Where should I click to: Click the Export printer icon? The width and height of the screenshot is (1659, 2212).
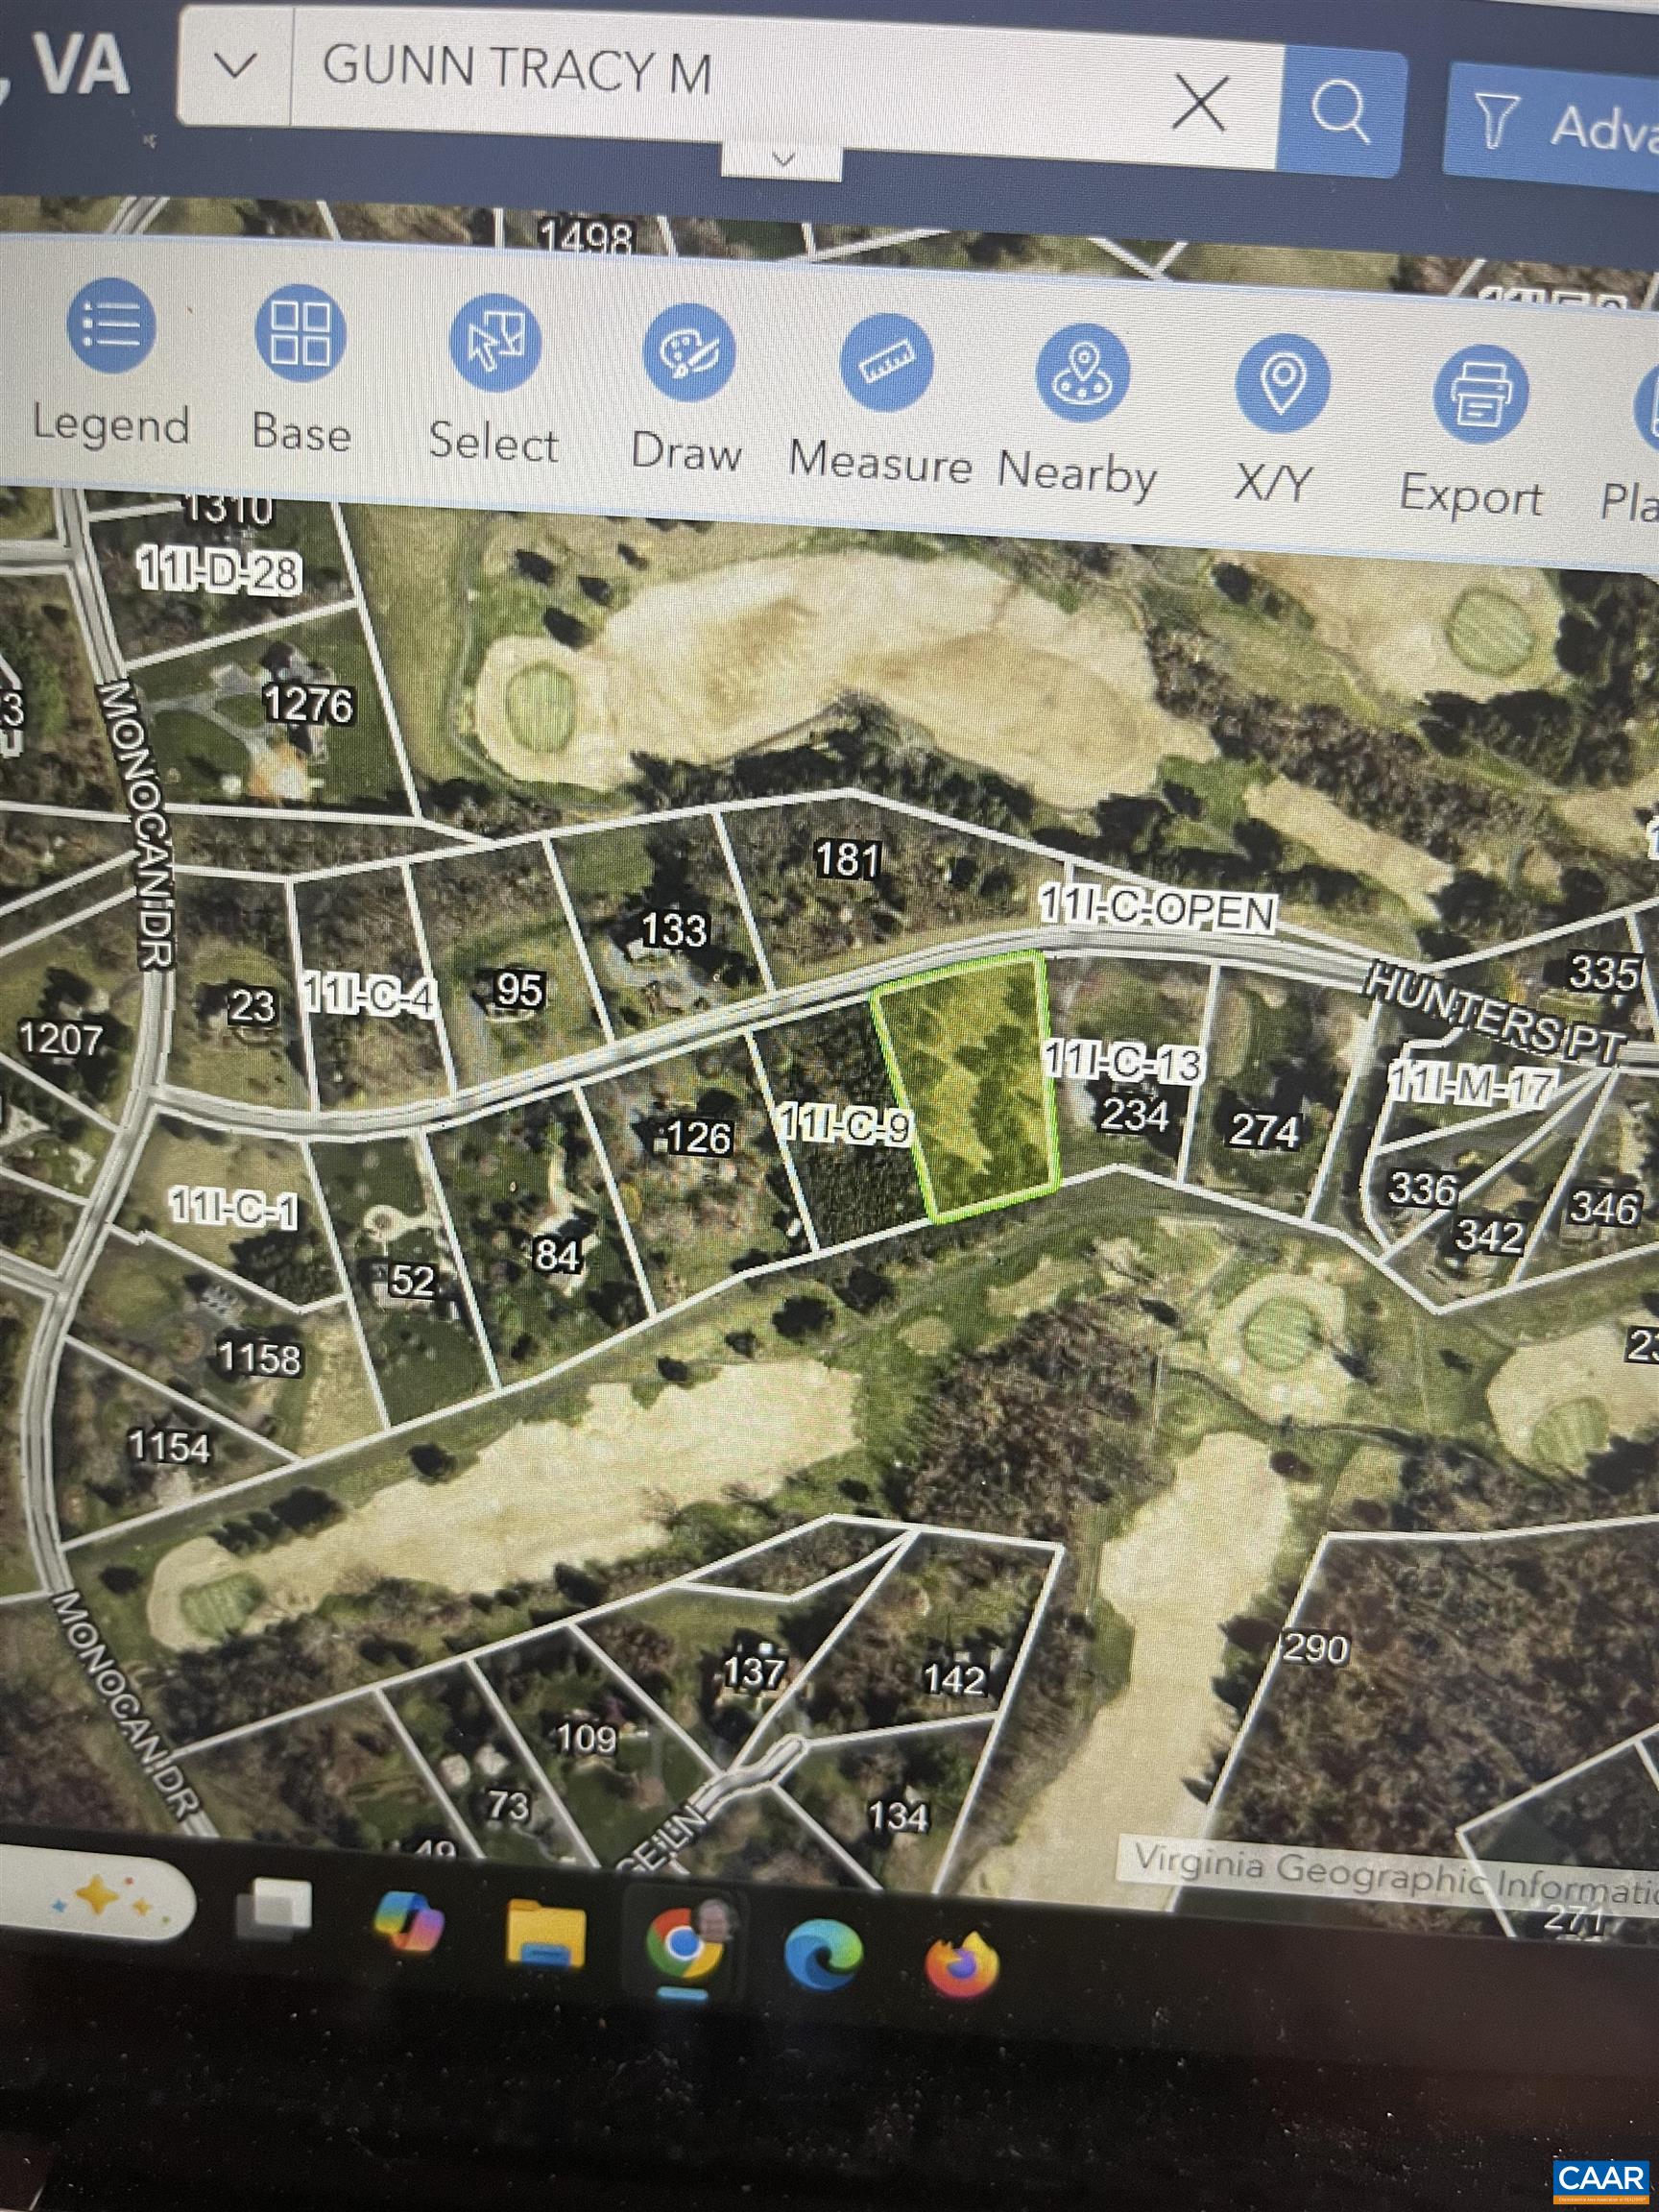1479,395
